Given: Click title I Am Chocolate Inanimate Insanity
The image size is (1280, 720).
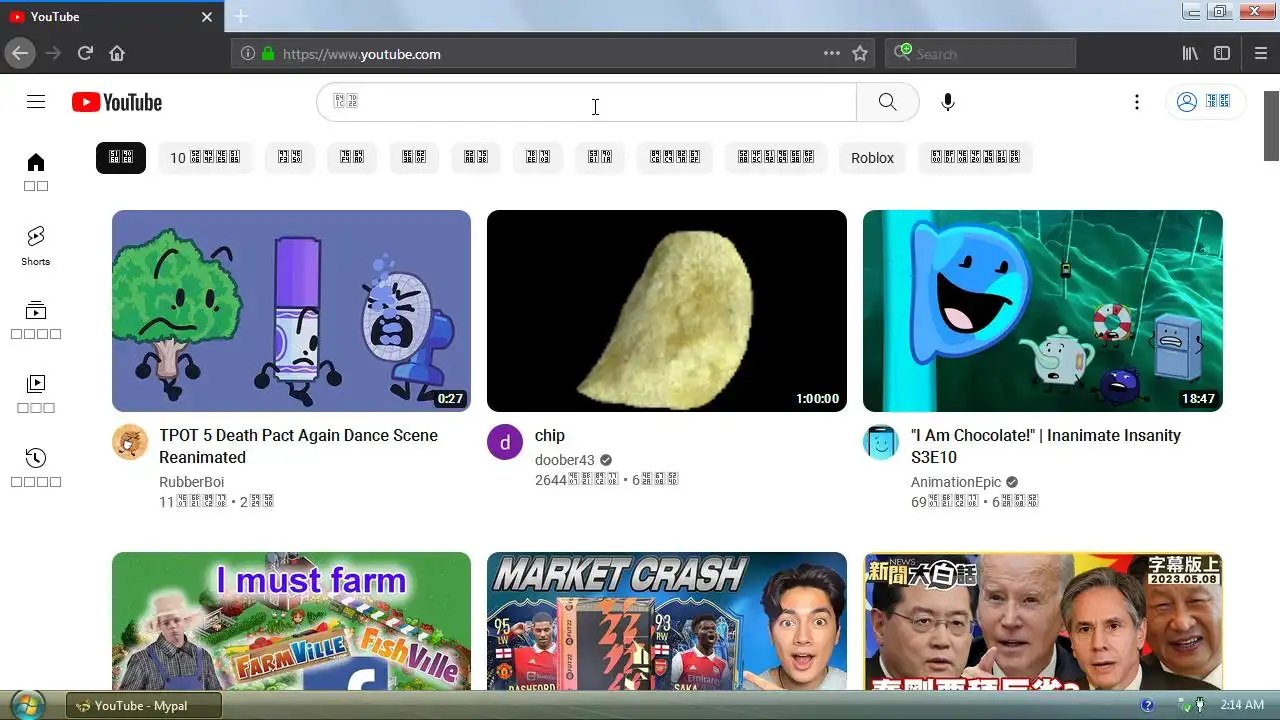Looking at the screenshot, I should 1046,446.
